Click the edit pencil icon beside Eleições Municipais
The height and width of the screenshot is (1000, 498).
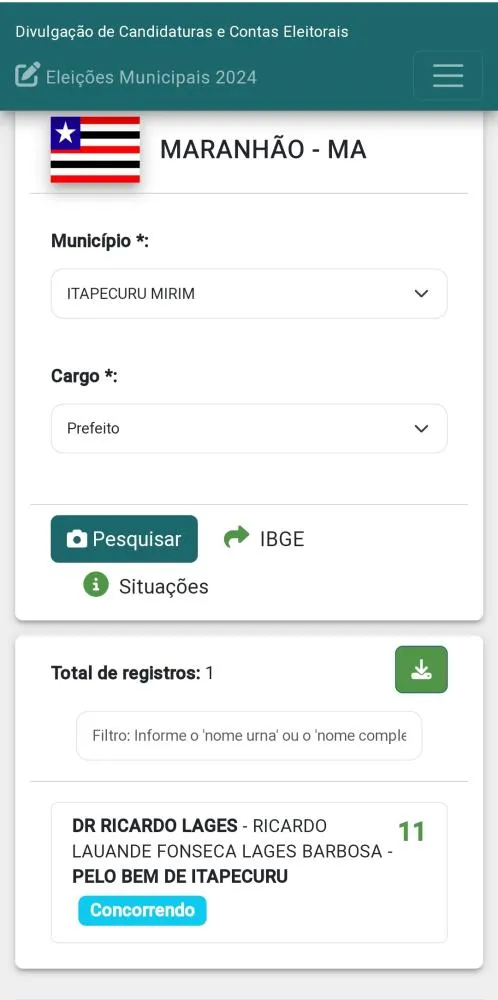coord(27,75)
